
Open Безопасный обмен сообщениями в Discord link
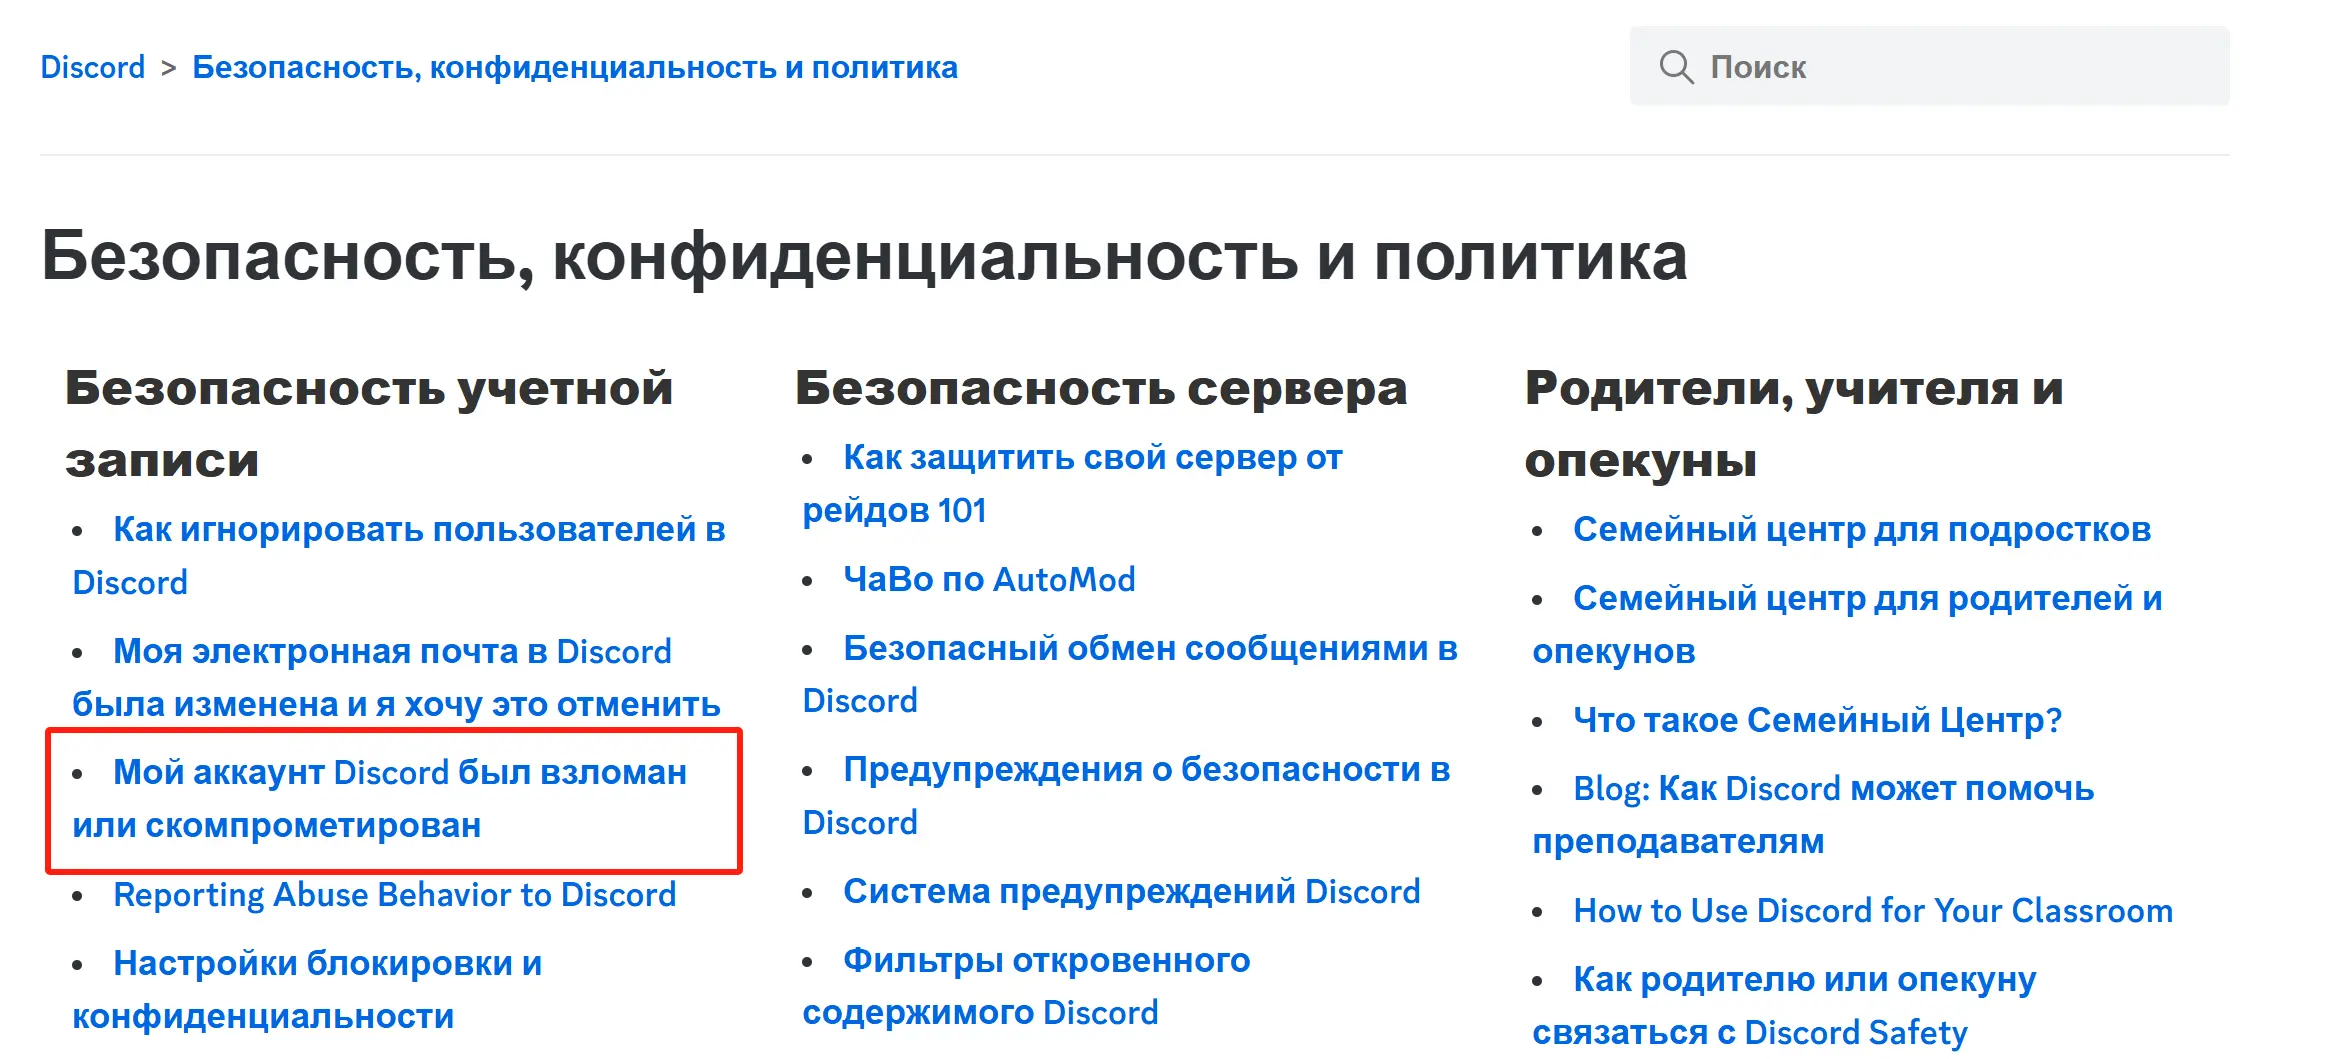1130,674
